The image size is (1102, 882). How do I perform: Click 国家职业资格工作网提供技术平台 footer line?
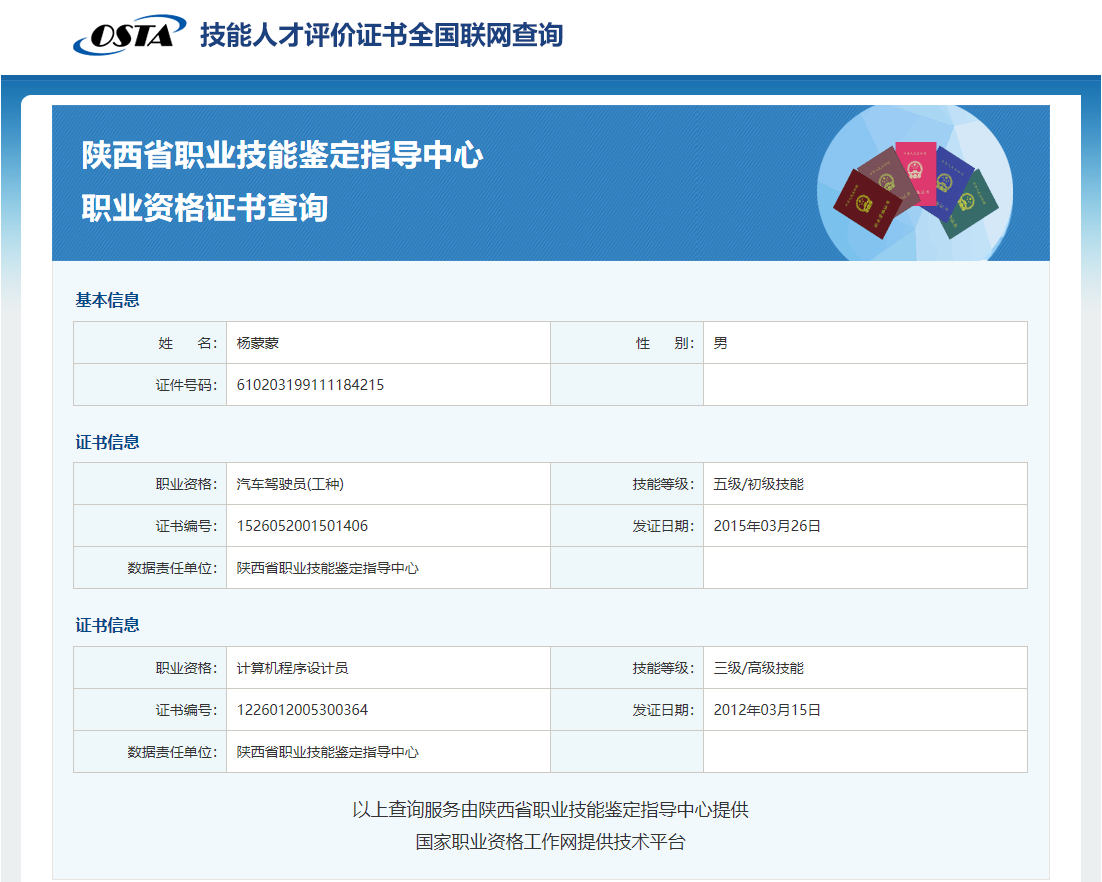point(551,844)
